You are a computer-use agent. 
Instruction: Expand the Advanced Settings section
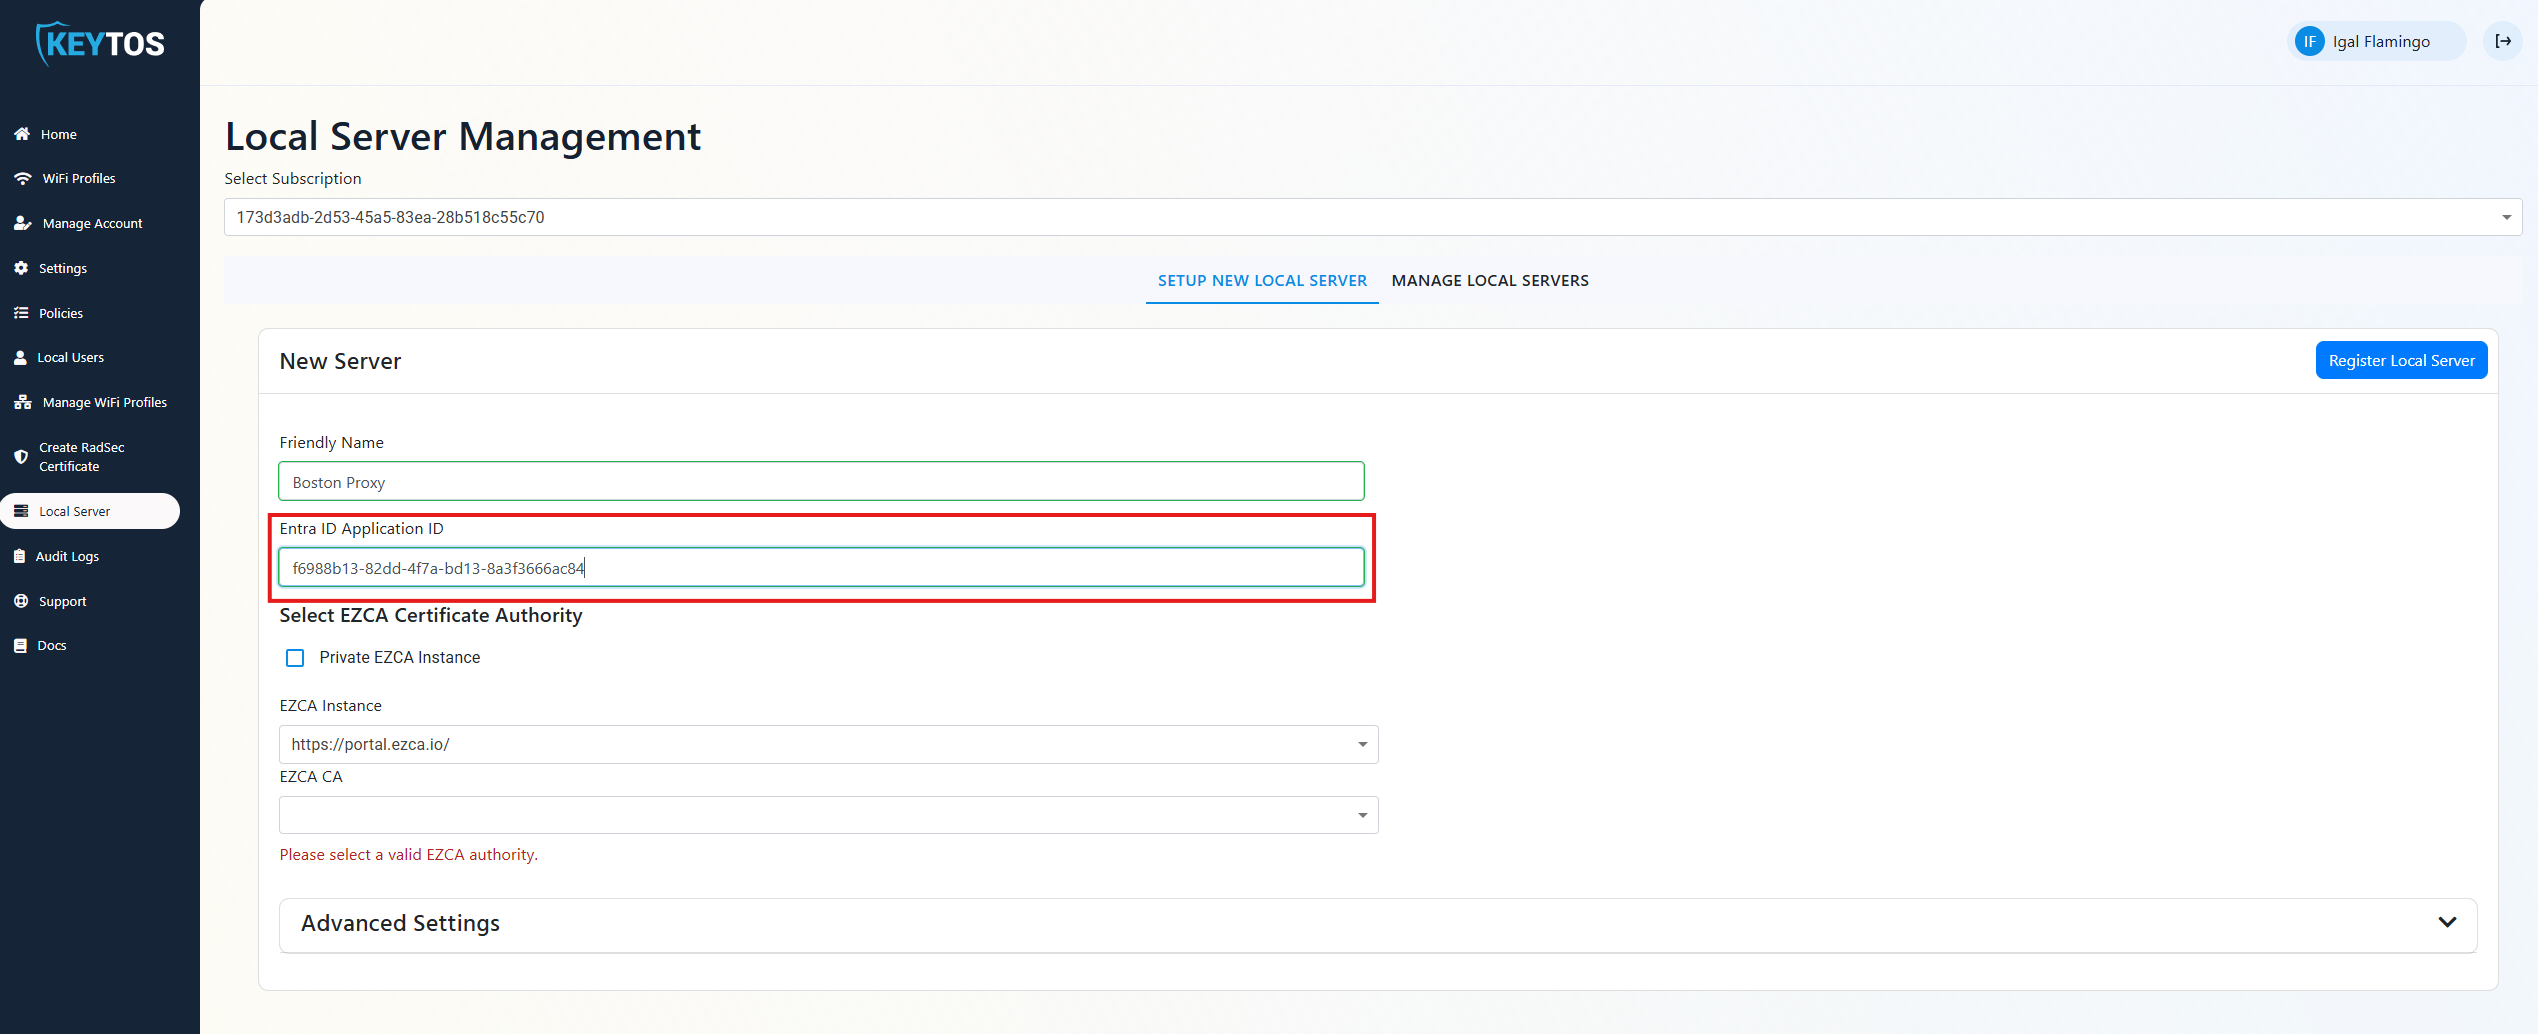click(x=1378, y=924)
